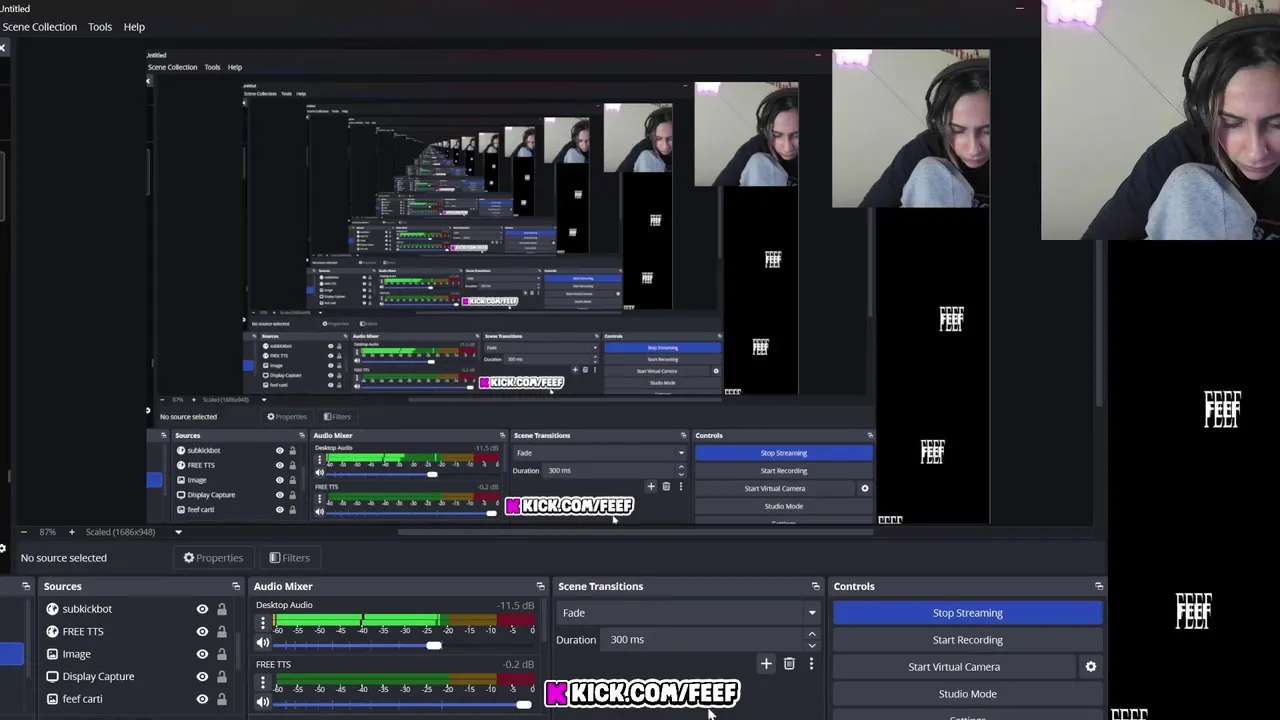Mute FREE TTS channel with speaker icon
Screen dimensions: 1280x720
(x=263, y=703)
